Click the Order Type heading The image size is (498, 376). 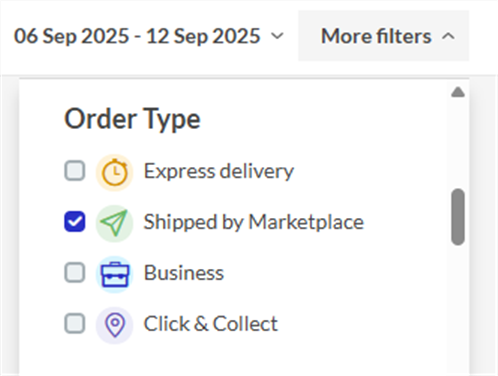click(x=132, y=119)
